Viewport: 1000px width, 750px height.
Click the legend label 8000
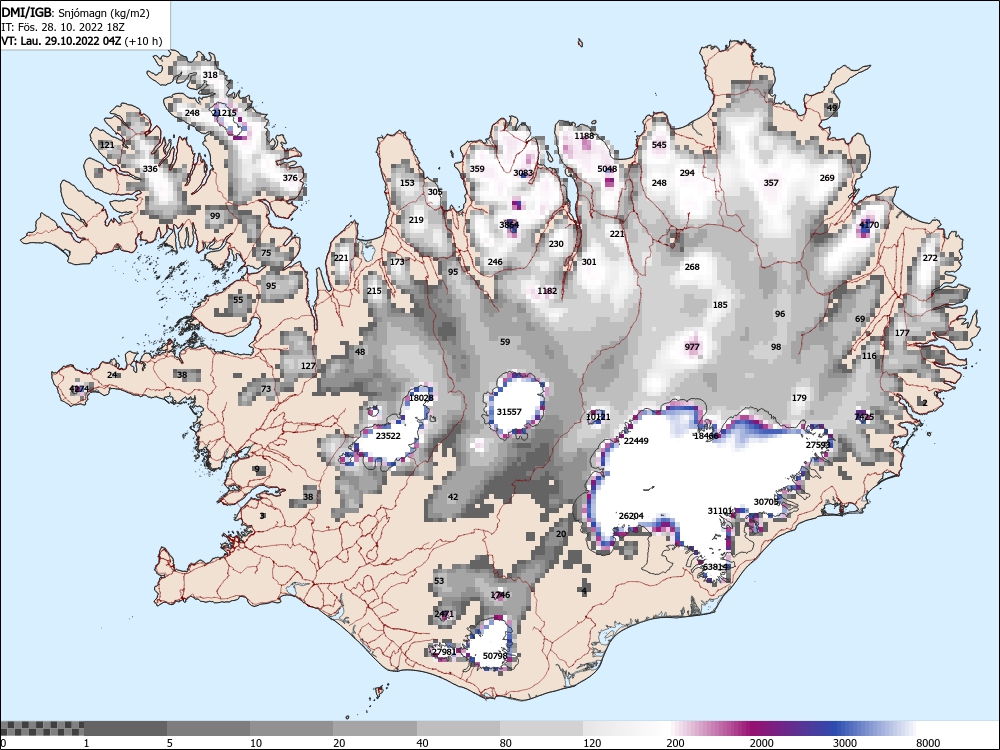point(928,743)
